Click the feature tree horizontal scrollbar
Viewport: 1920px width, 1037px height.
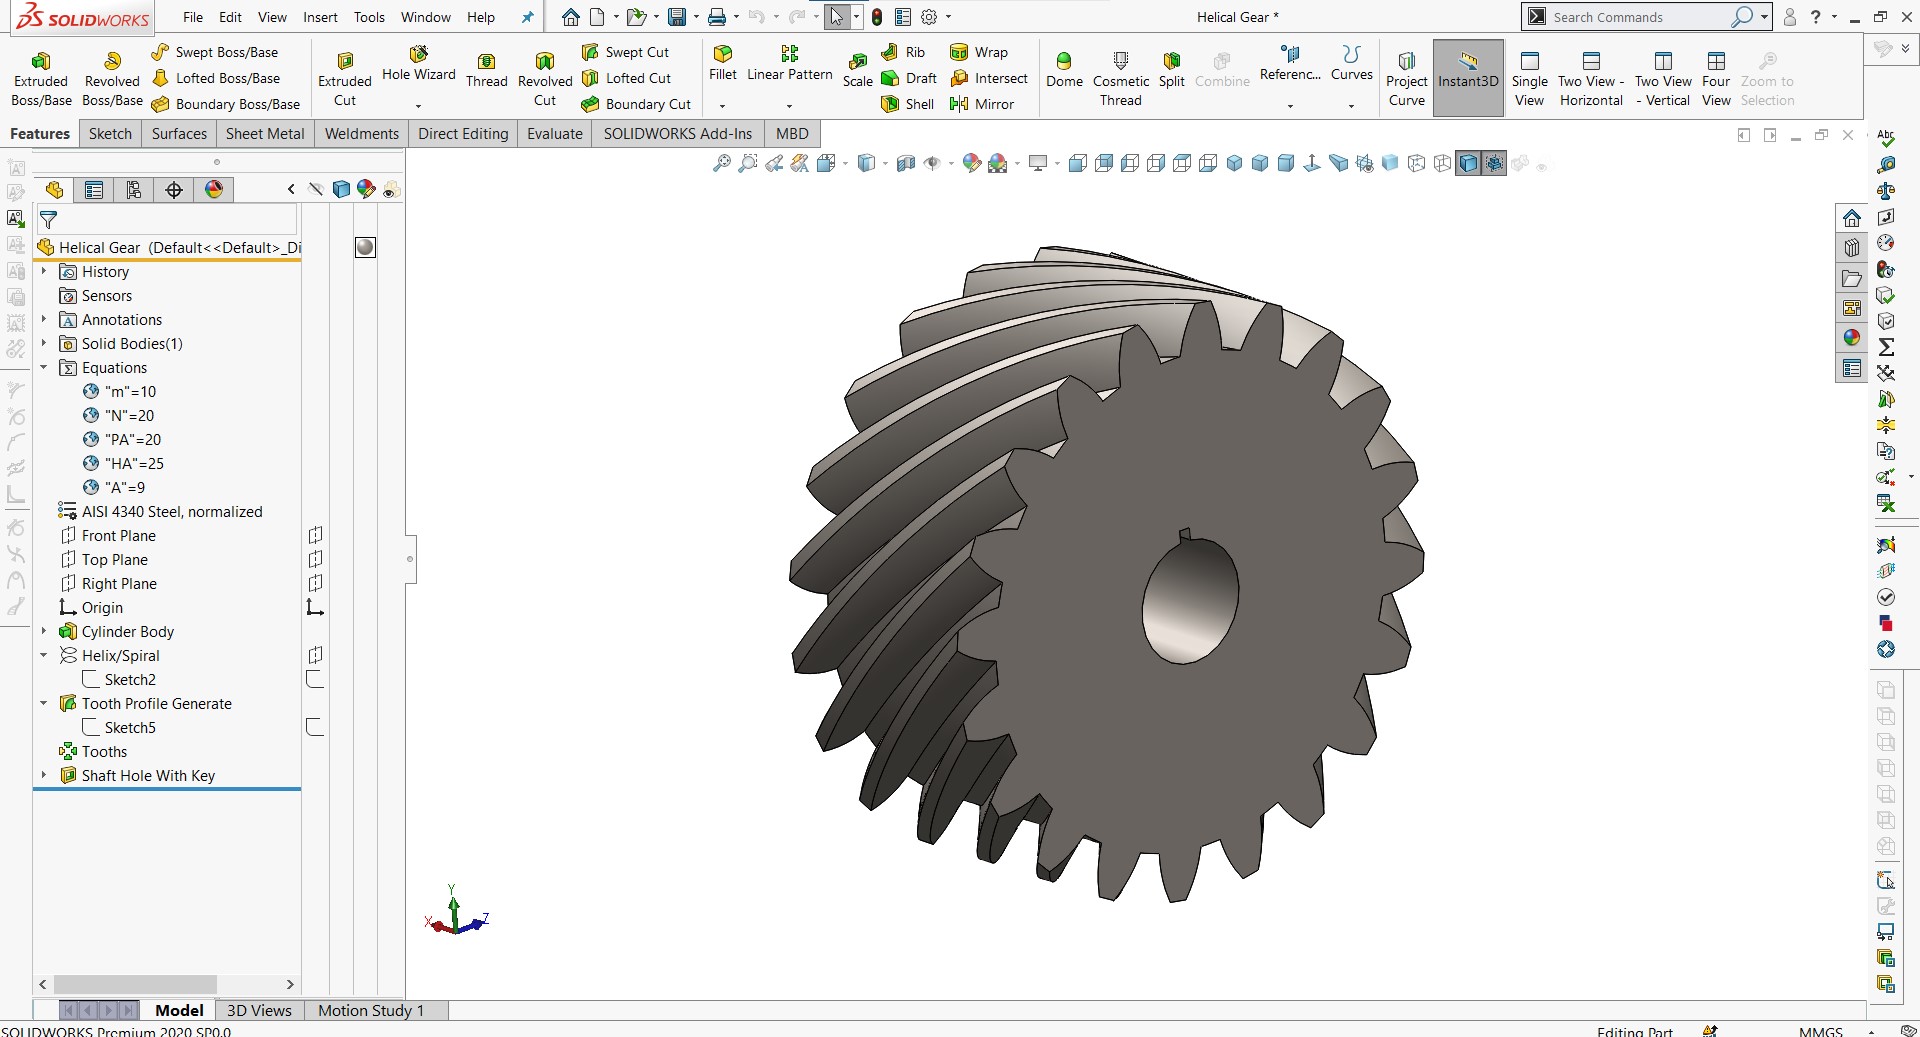coord(135,984)
